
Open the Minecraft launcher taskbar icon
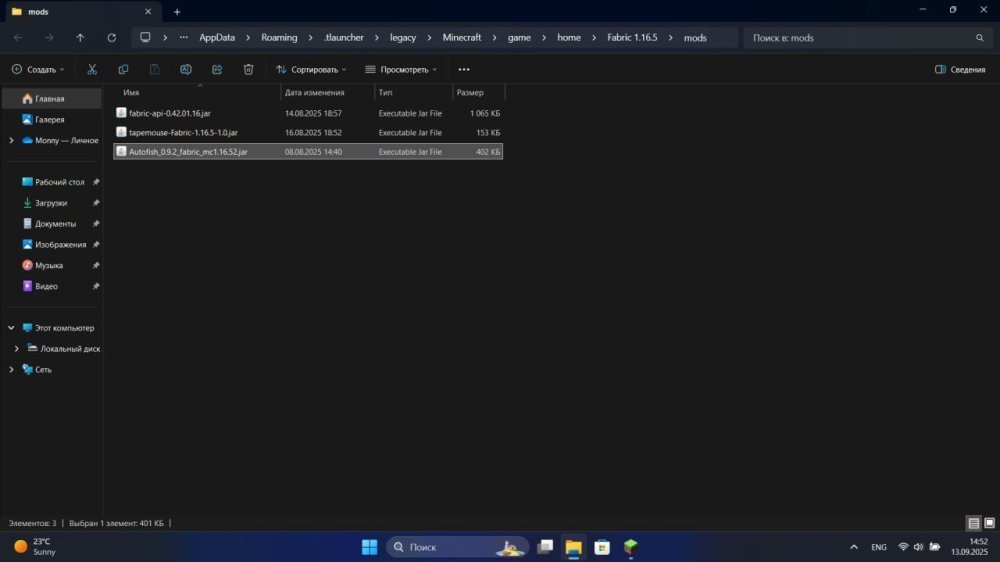point(631,547)
